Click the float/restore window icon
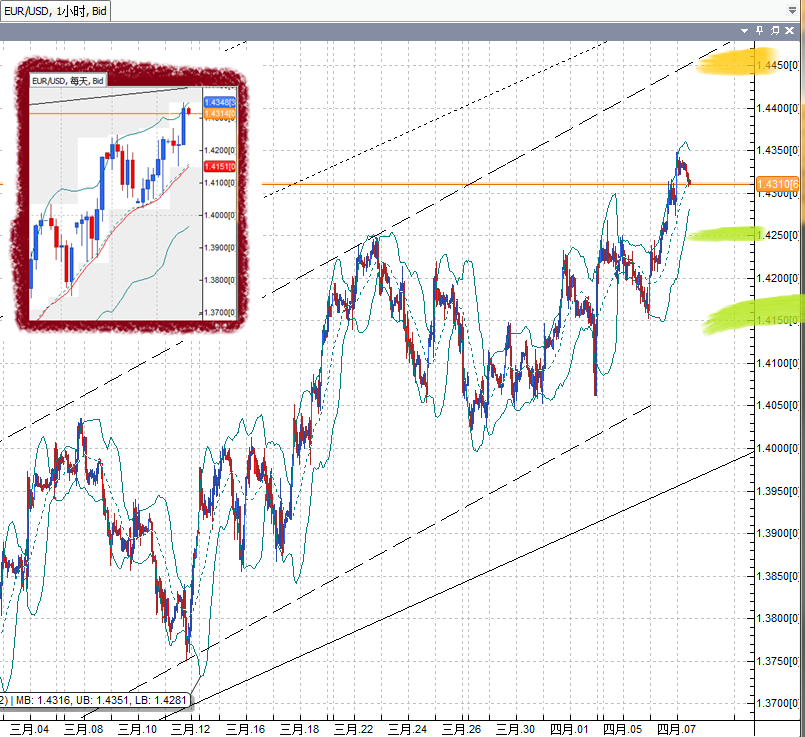Viewport: 805px width, 737px height. [775, 31]
